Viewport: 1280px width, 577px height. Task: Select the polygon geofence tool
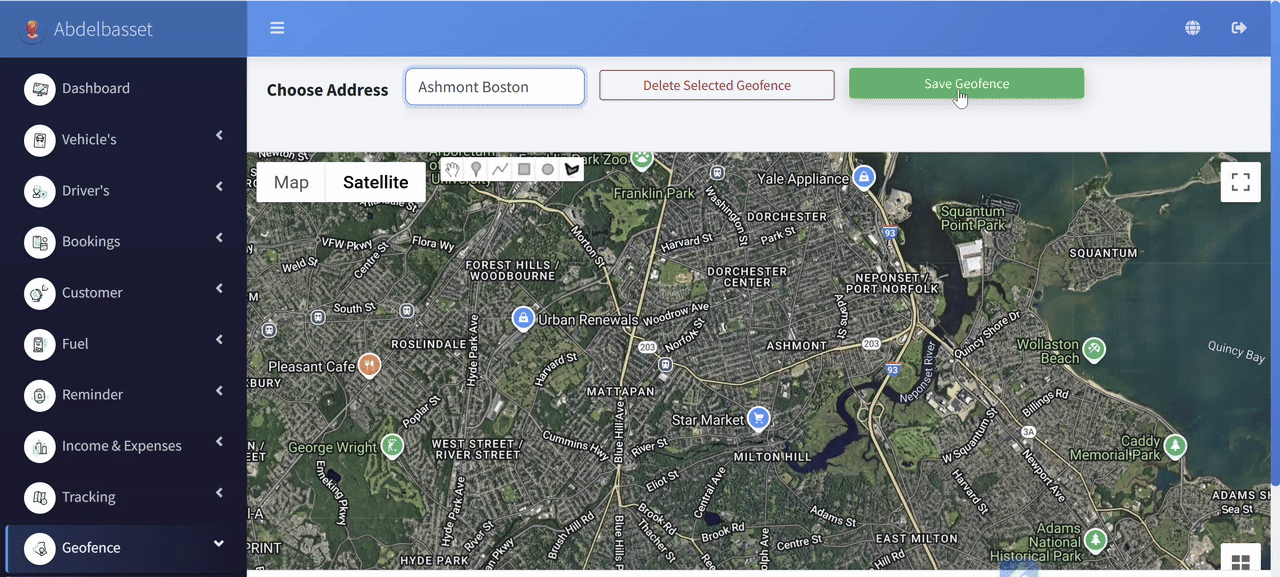pos(571,169)
